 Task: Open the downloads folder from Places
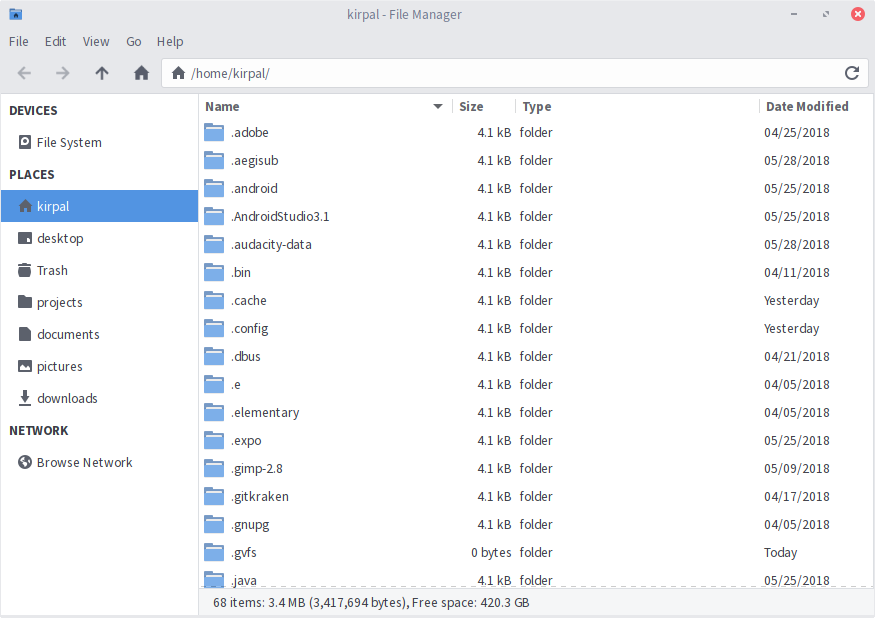click(72, 398)
